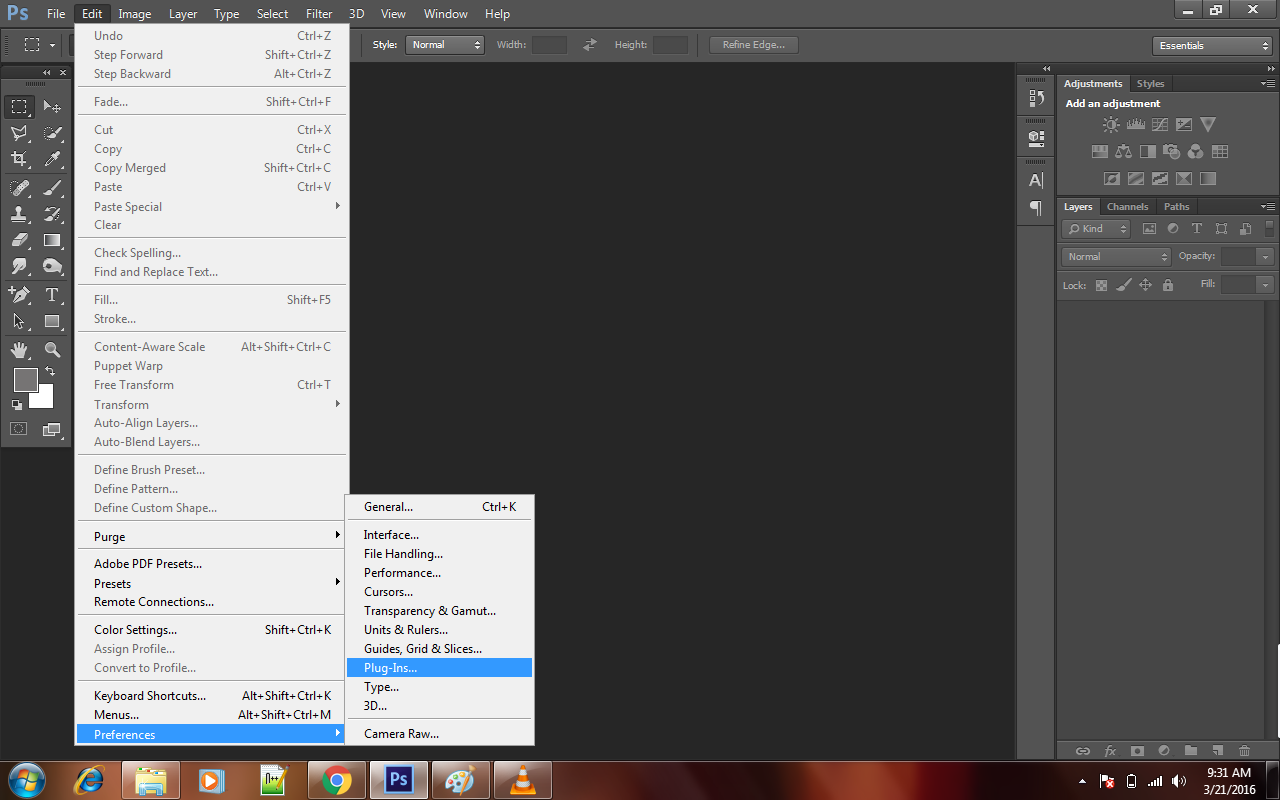1280x800 pixels.
Task: Choose General... preferences
Action: pyautogui.click(x=439, y=507)
